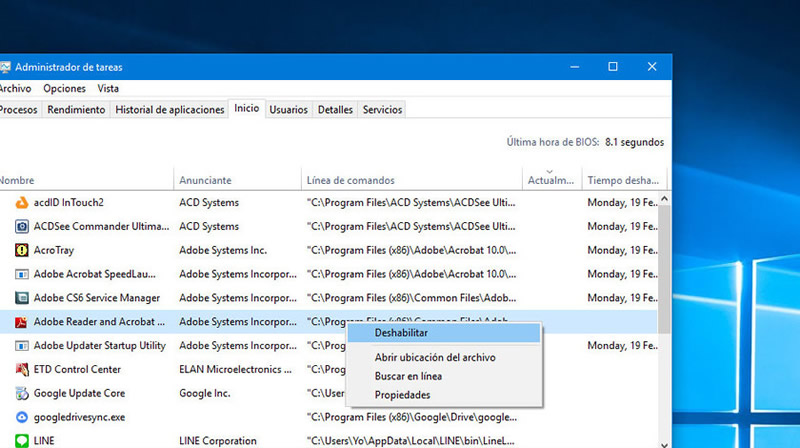
Task: Sort by Línea de comandos column
Action: pyautogui.click(x=412, y=180)
